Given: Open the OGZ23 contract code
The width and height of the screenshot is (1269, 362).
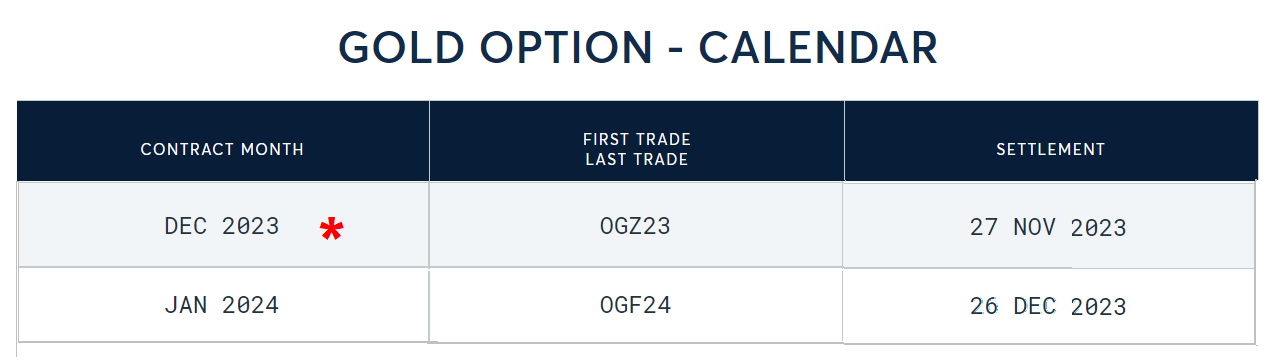Looking at the screenshot, I should (635, 226).
